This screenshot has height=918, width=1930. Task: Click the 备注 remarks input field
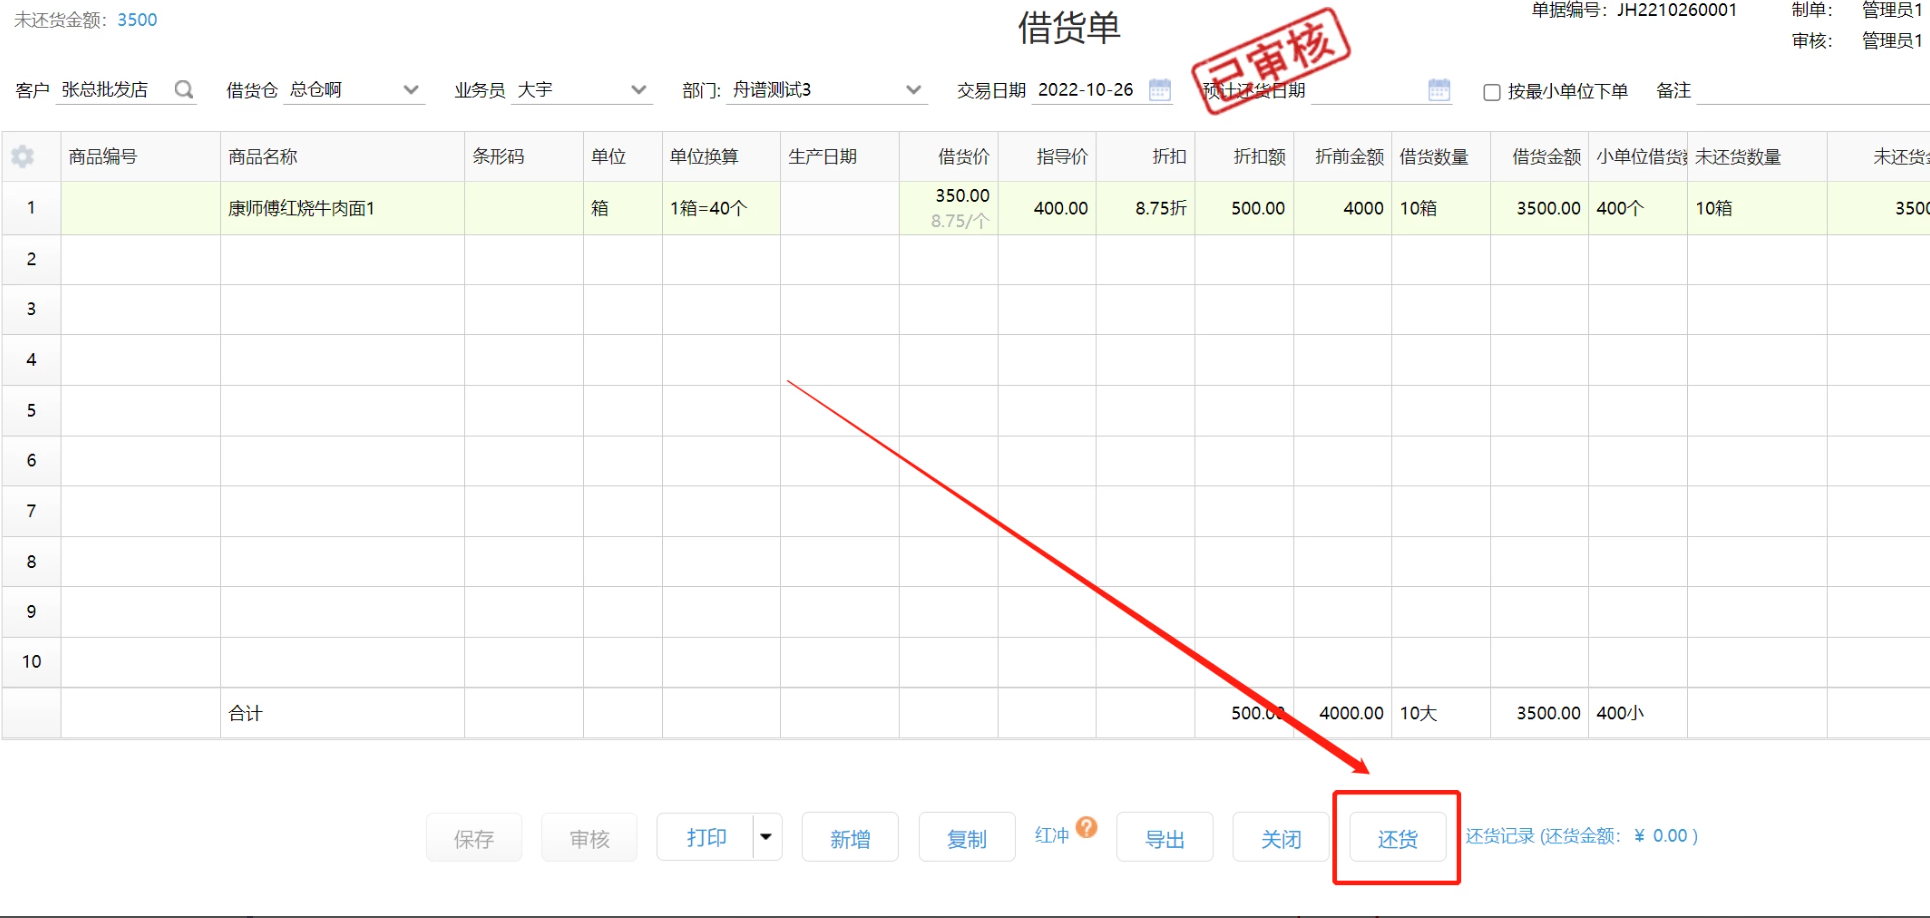pos(1810,91)
